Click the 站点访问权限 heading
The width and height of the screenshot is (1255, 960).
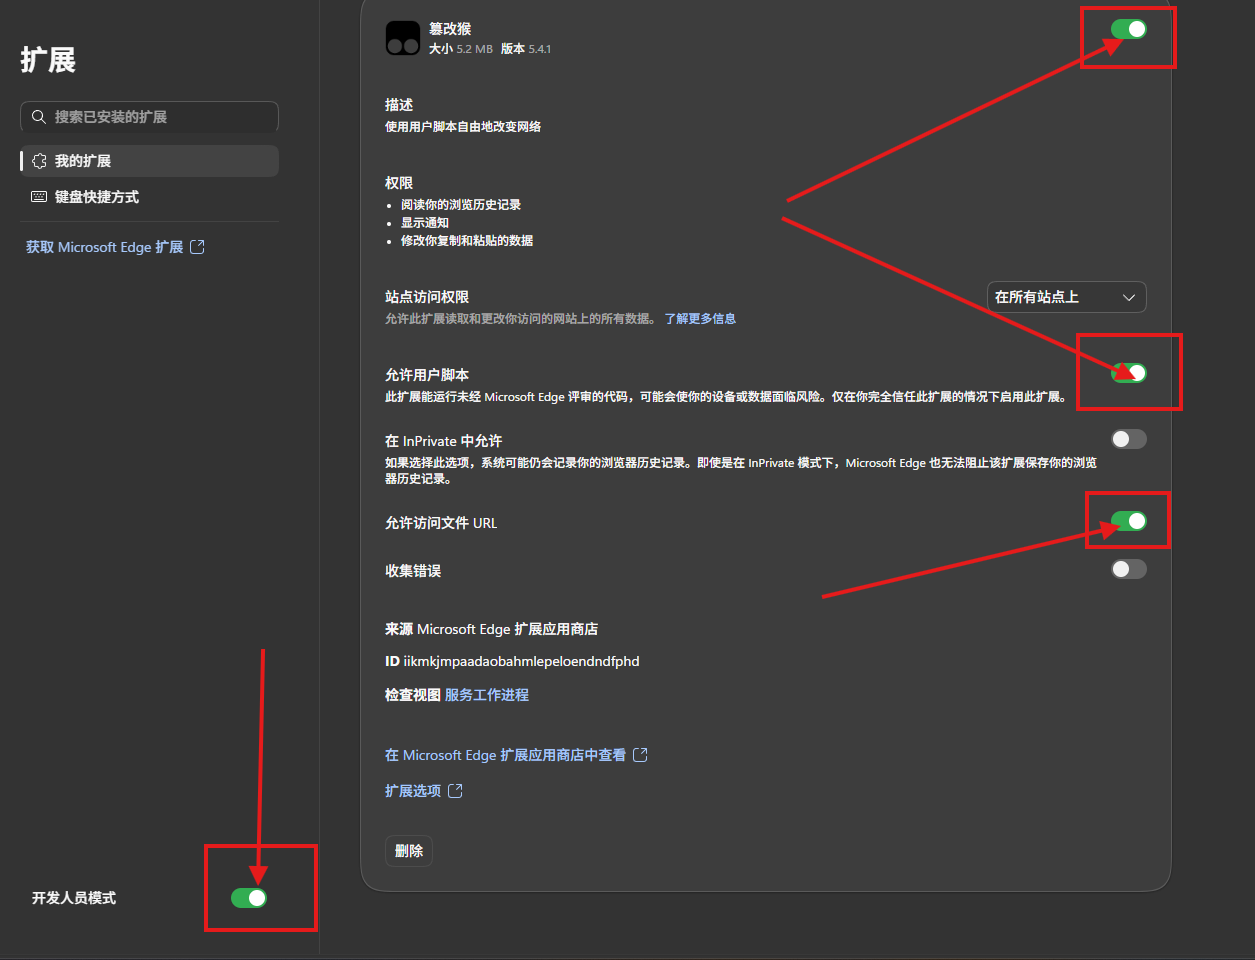(427, 297)
